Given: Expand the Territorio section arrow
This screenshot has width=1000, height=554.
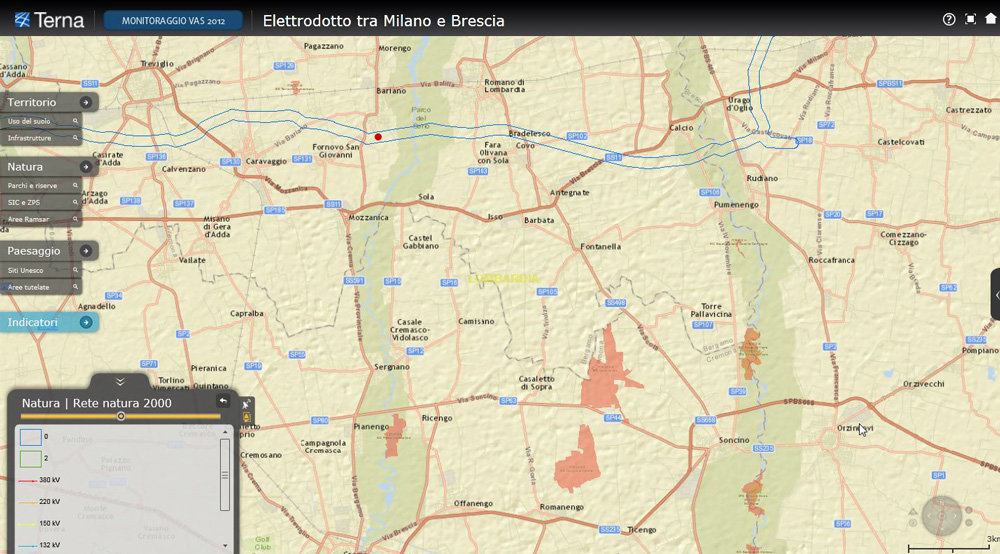Looking at the screenshot, I should tap(87, 102).
